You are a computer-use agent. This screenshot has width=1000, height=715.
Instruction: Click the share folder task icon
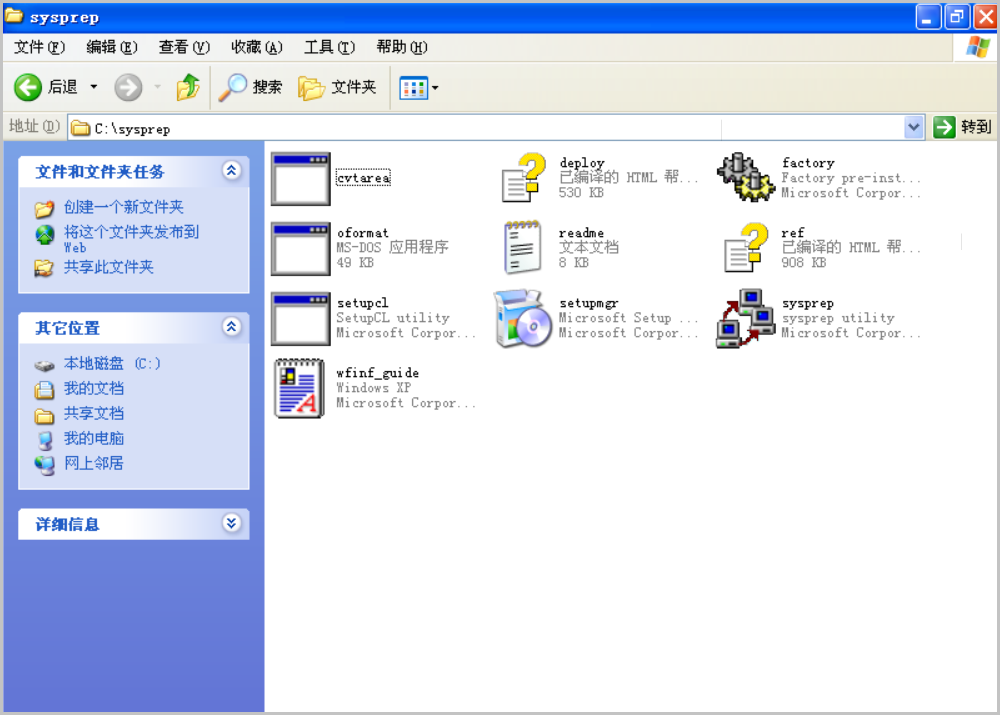[44, 268]
